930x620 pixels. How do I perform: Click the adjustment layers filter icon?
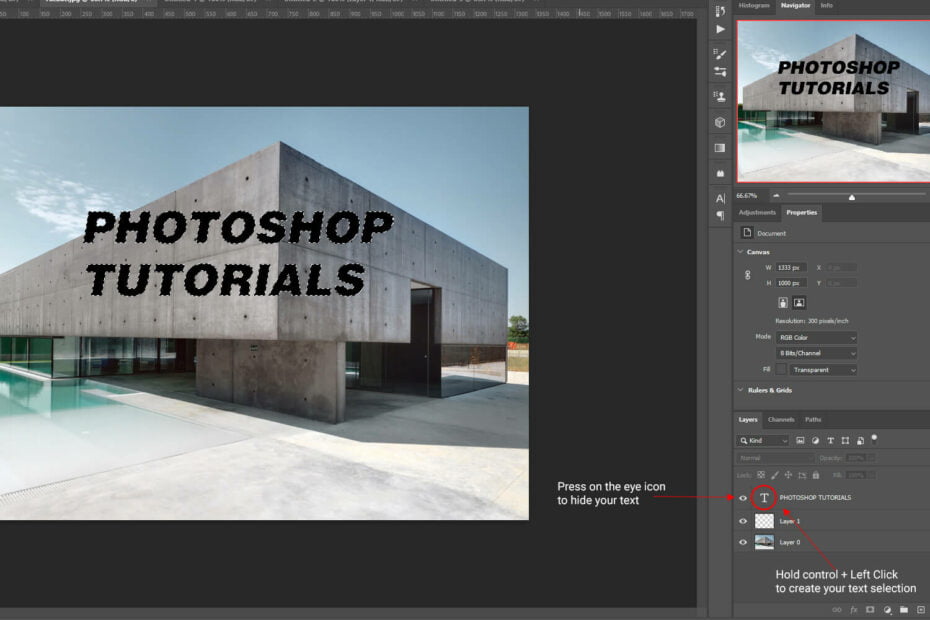(x=817, y=441)
